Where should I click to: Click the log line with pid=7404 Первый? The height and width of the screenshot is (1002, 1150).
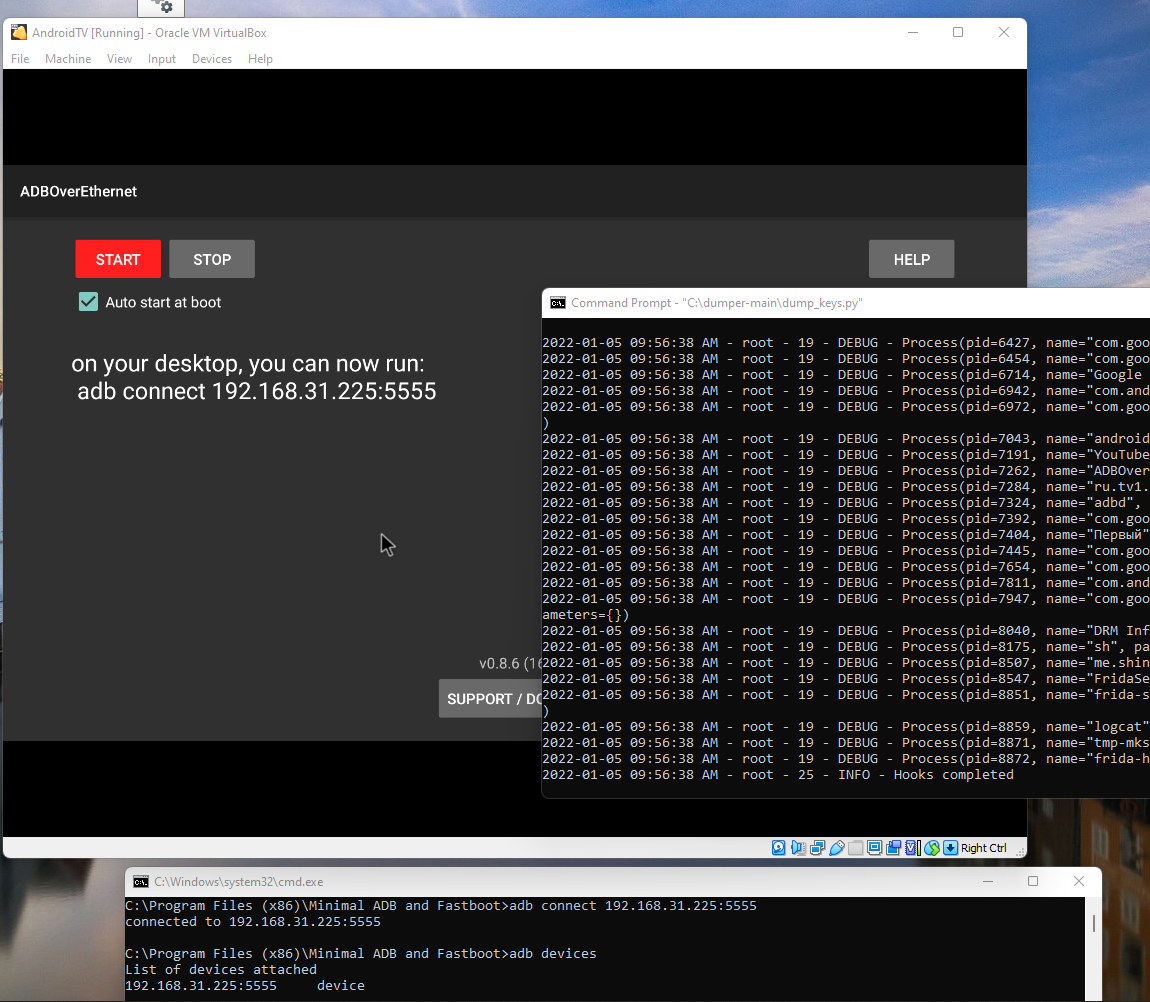(x=846, y=535)
